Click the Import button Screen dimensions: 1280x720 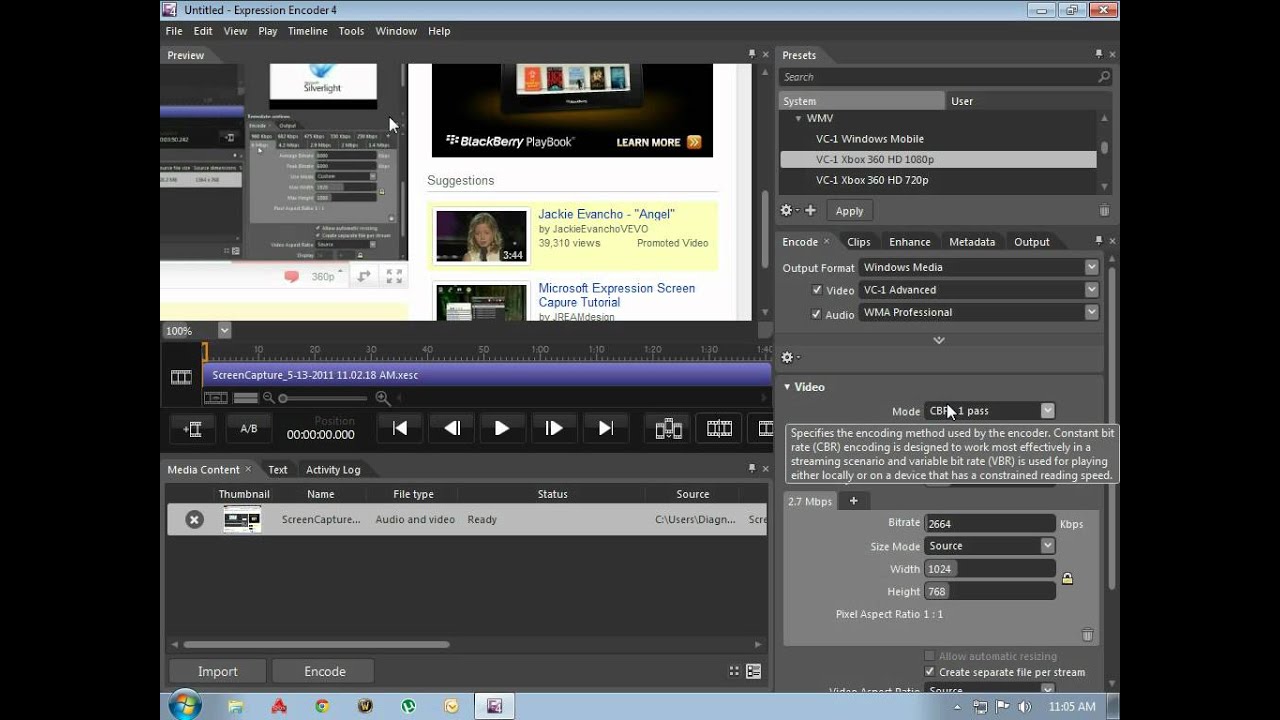[x=217, y=671]
